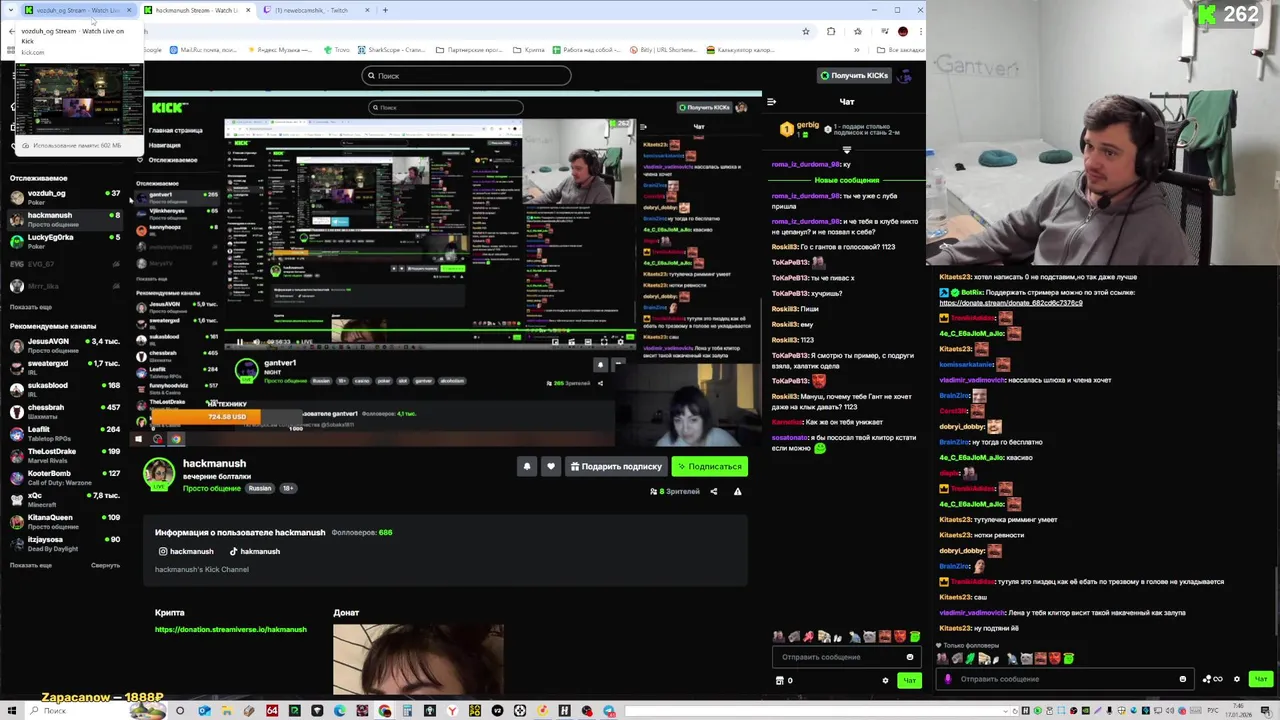Open the Партнерские прог... bookmarks folder

(469, 49)
